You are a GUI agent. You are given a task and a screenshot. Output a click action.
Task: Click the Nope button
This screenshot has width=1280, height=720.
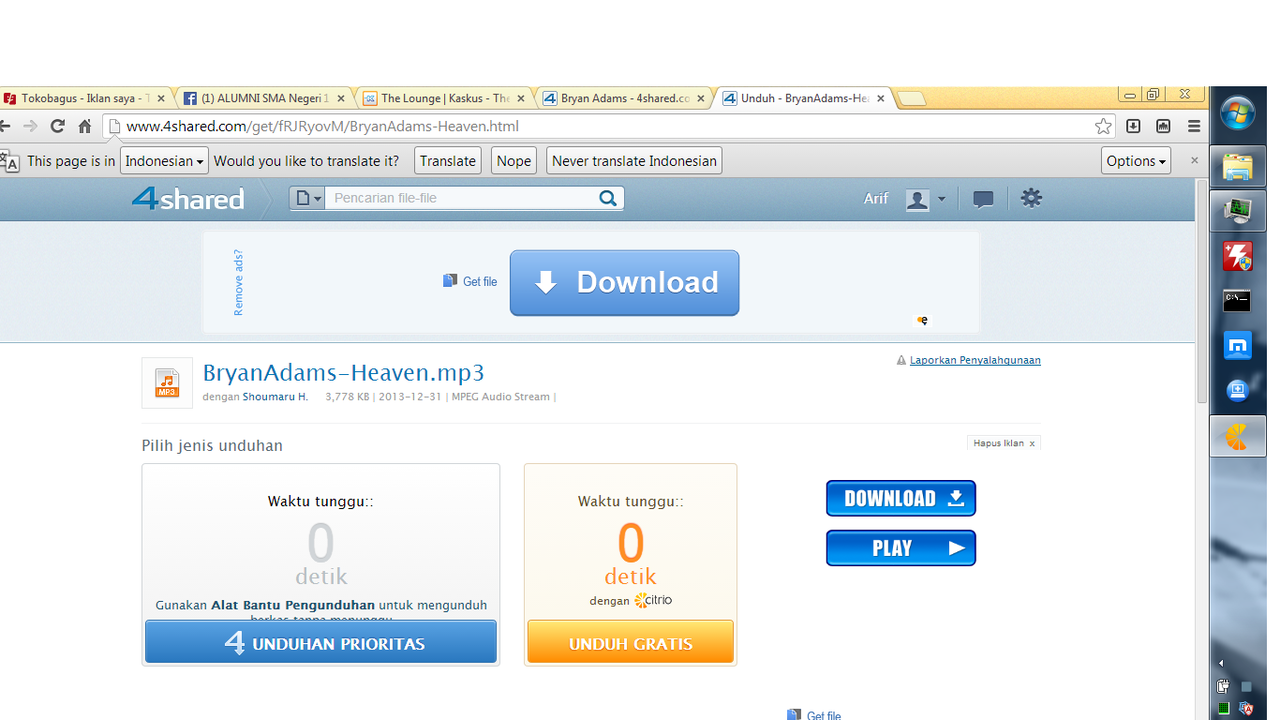[514, 161]
